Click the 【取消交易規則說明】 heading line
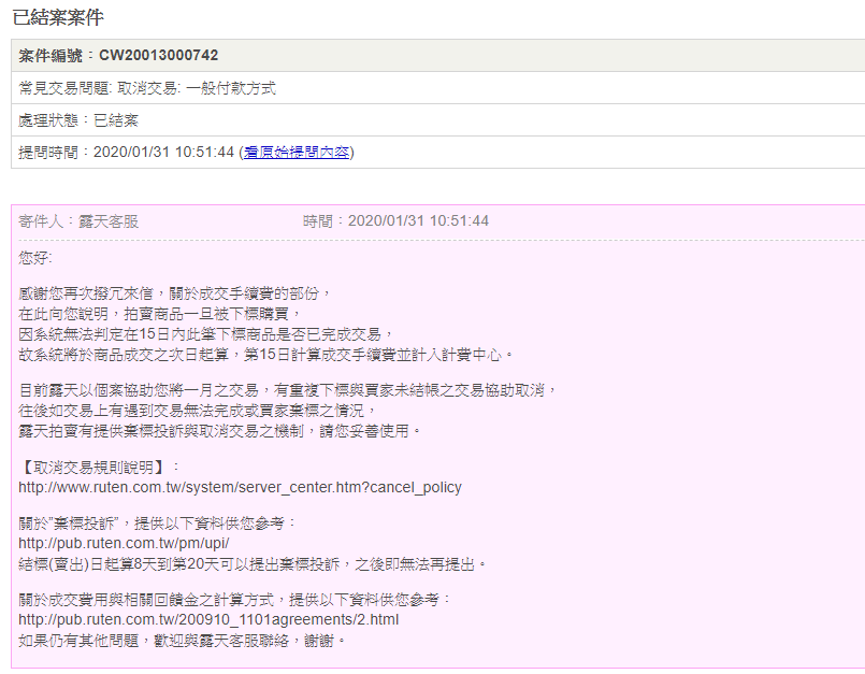The width and height of the screenshot is (865, 674). pos(99,467)
